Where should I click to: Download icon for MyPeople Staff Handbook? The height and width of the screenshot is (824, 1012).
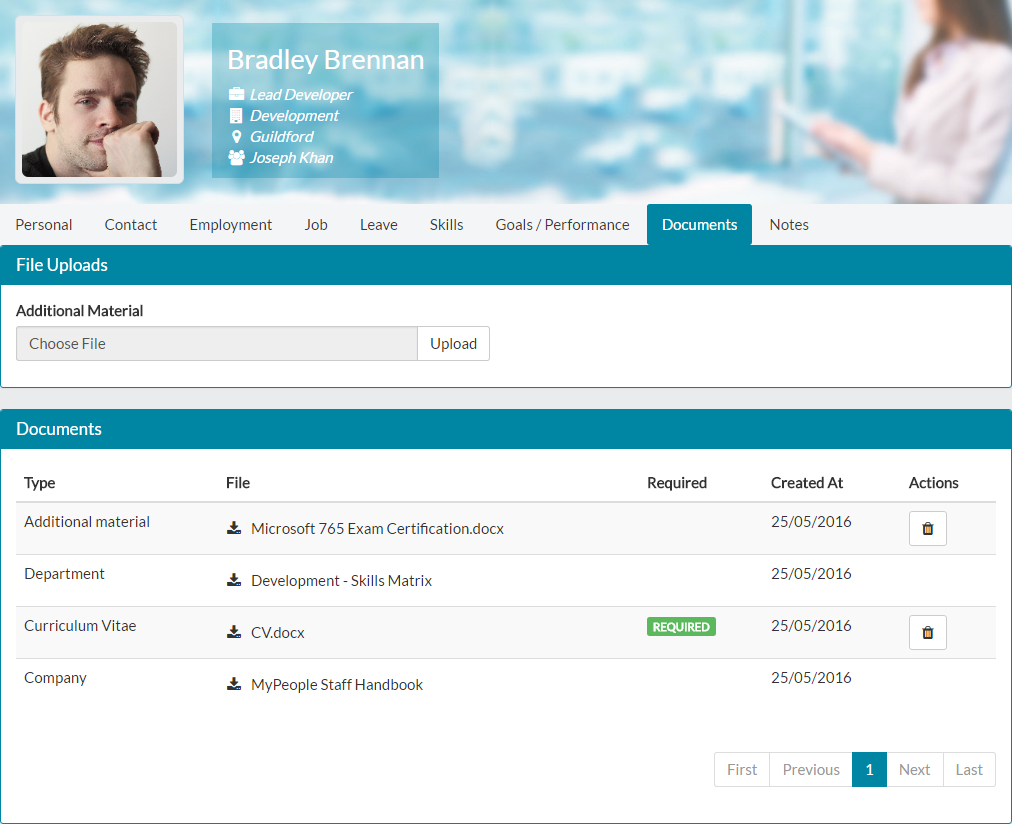pos(234,684)
